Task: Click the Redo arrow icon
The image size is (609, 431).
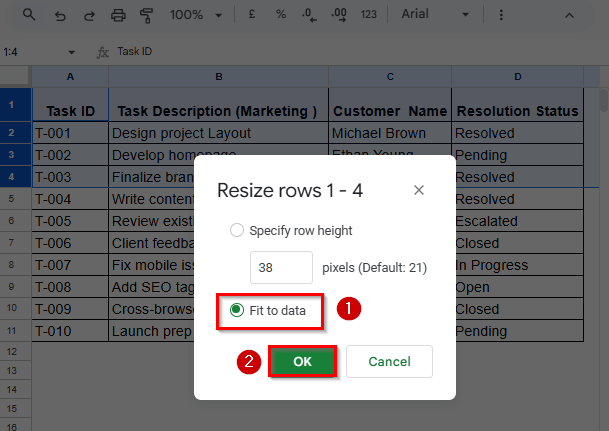Action: (89, 15)
